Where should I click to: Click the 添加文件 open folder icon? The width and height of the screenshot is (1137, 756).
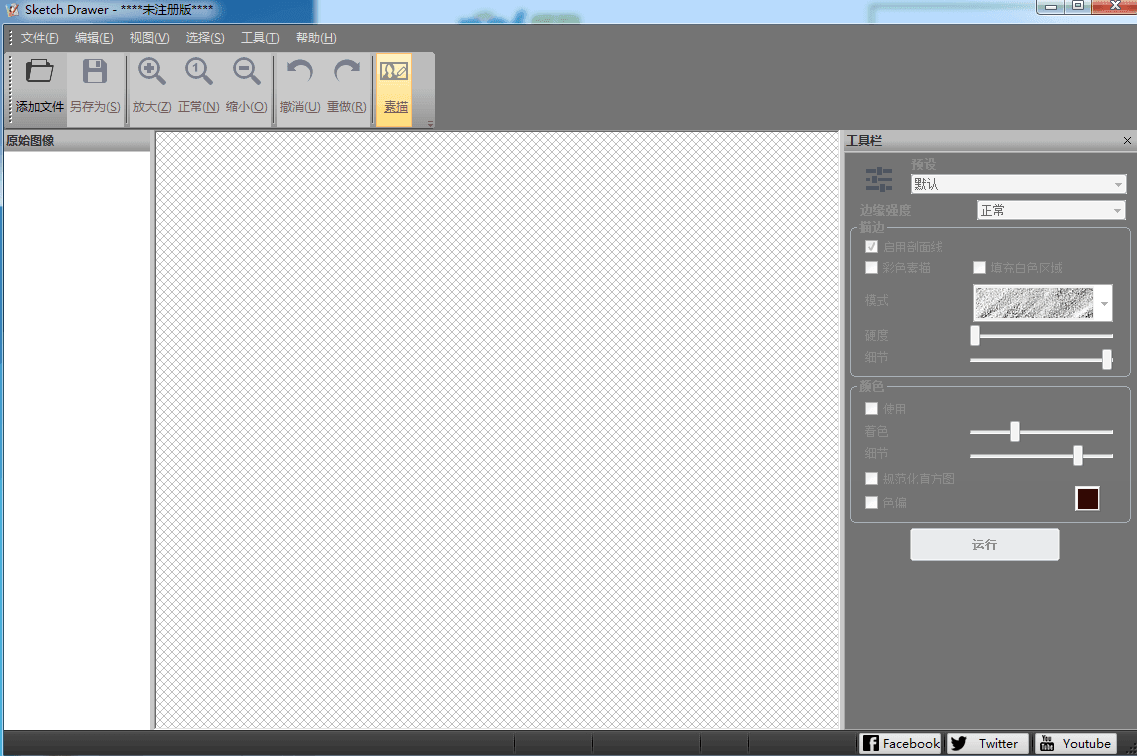point(39,72)
